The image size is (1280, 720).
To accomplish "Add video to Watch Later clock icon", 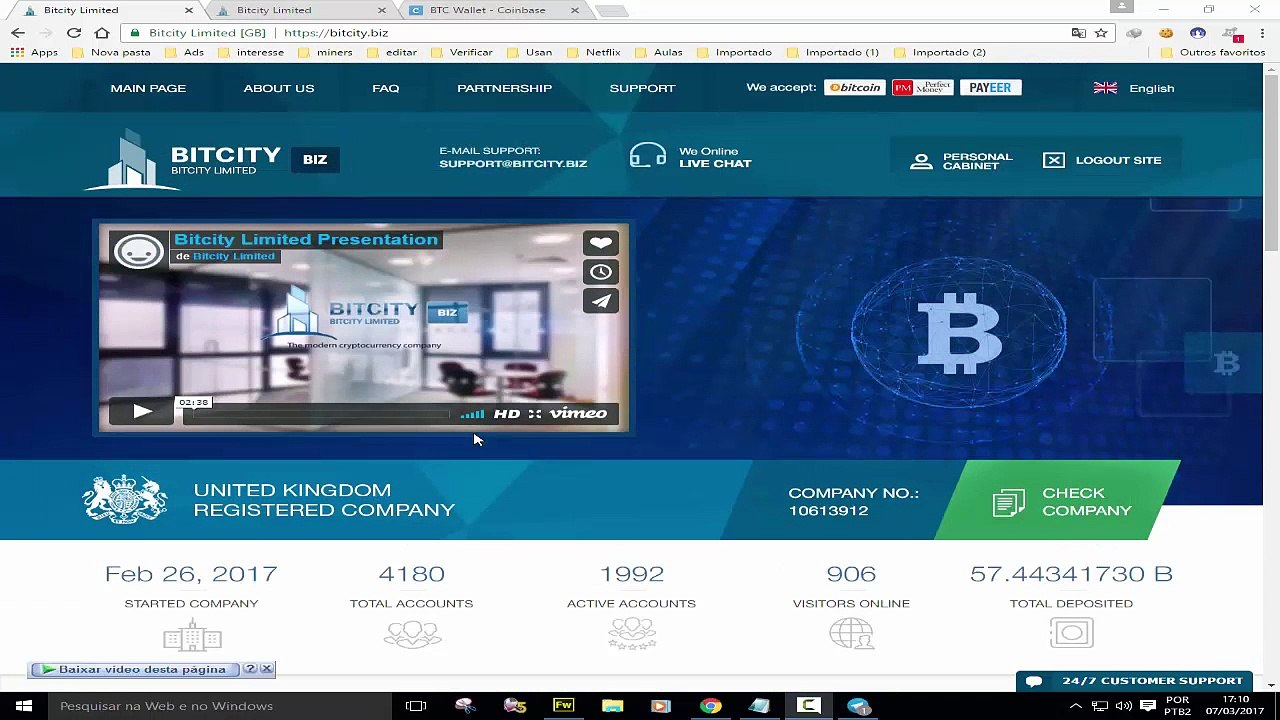I will [x=601, y=272].
